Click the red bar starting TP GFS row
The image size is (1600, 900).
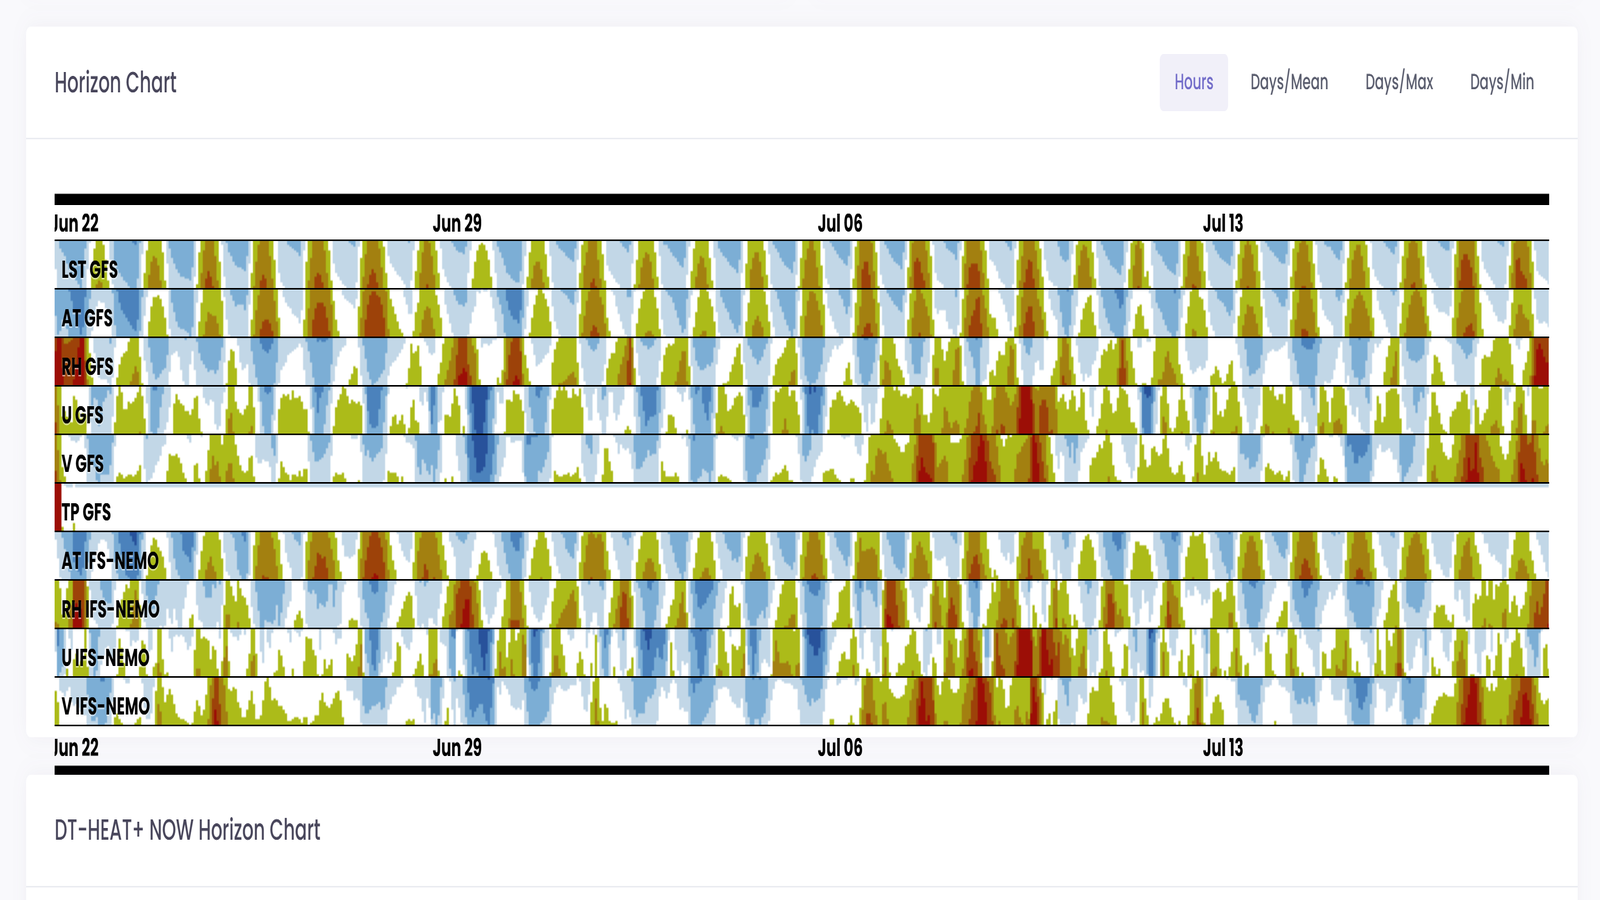58,507
